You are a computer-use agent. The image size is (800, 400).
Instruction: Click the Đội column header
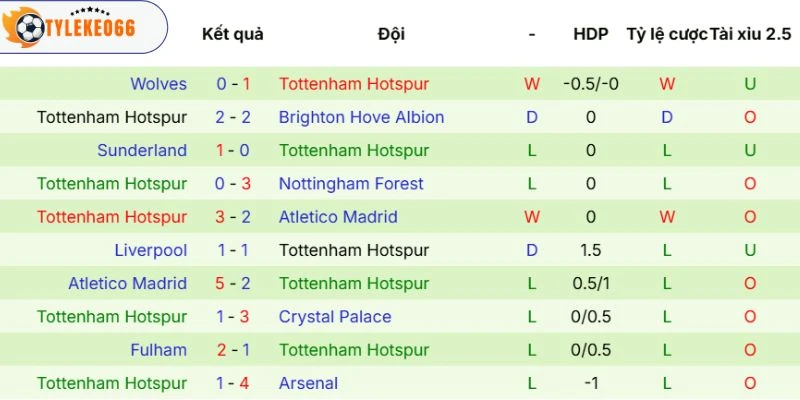[x=392, y=34]
